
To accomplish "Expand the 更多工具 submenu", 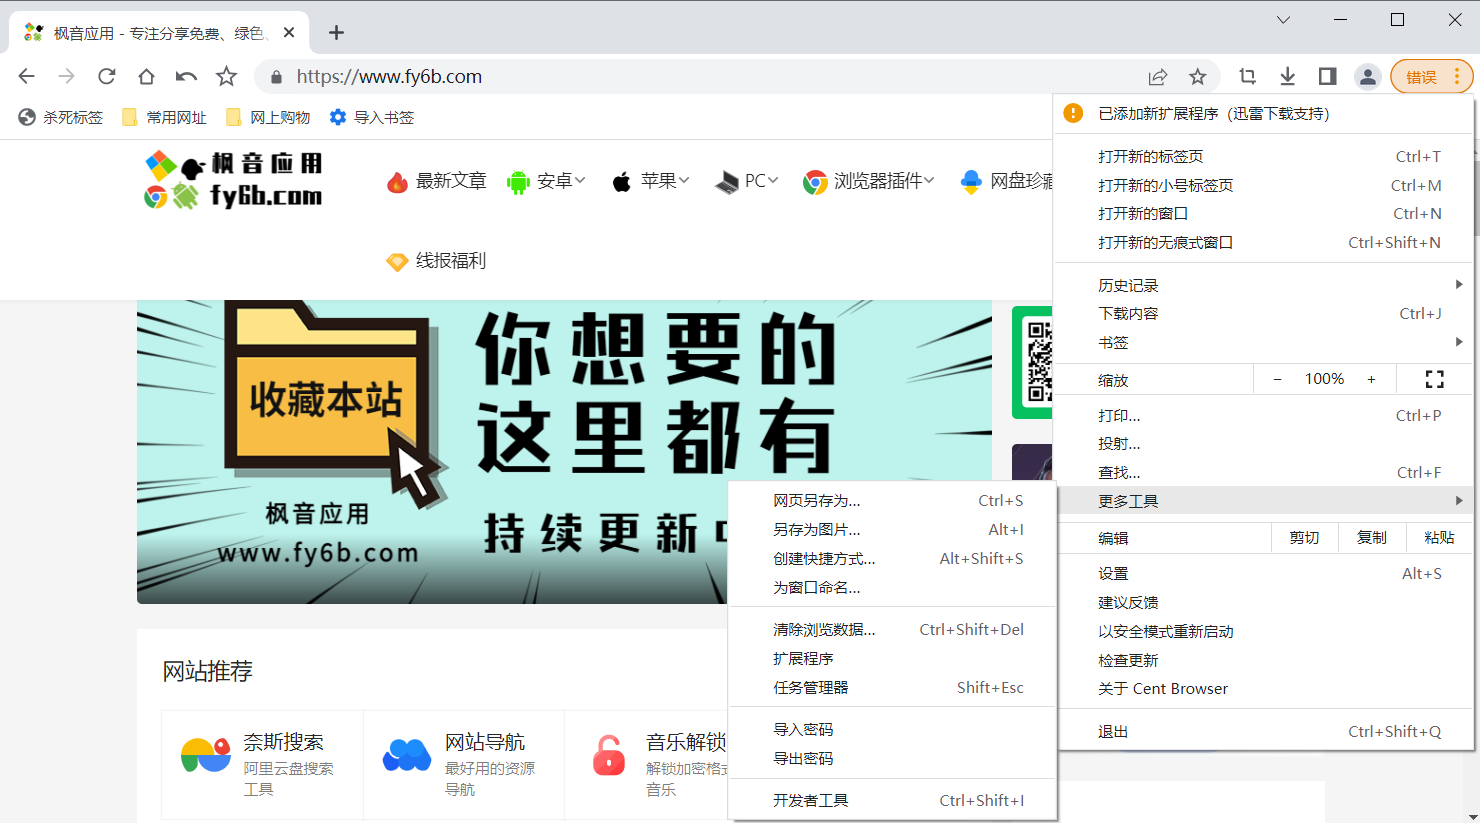I will [1264, 501].
